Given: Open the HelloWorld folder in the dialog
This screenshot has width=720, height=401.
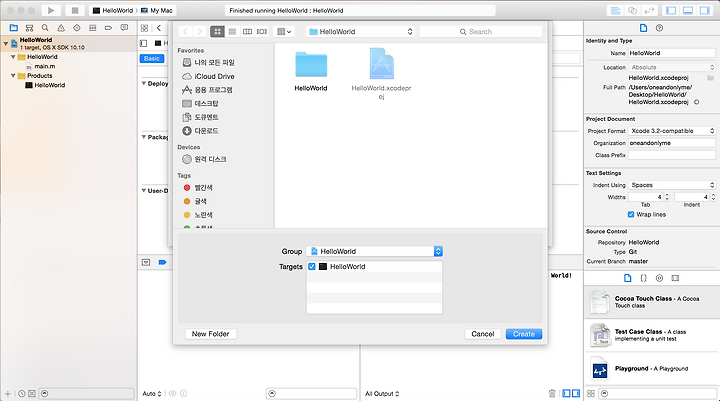Looking at the screenshot, I should click(x=311, y=65).
